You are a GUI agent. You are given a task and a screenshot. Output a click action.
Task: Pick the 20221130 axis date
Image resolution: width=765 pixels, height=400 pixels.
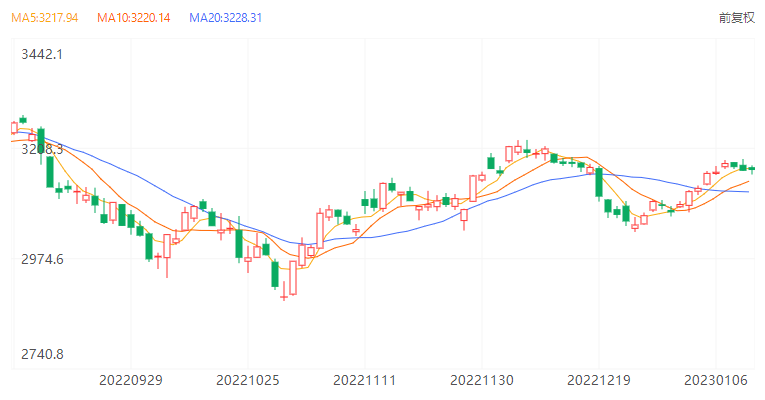pos(481,381)
